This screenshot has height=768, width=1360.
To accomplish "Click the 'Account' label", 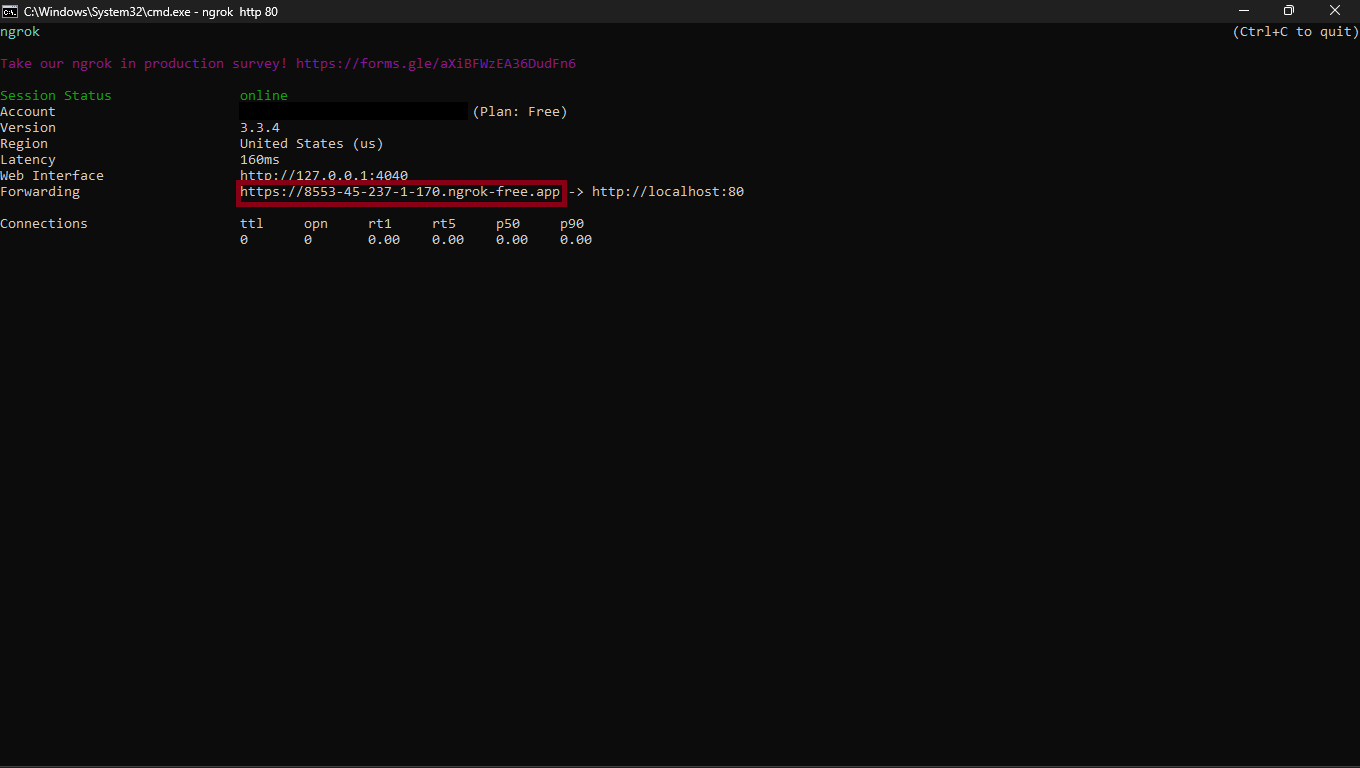I will coord(28,112).
